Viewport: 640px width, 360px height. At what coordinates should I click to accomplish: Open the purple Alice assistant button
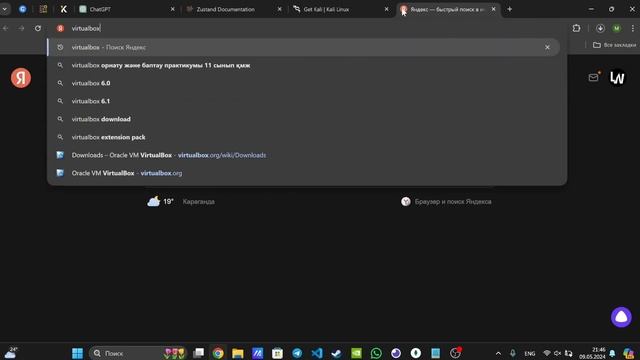[x=621, y=317]
